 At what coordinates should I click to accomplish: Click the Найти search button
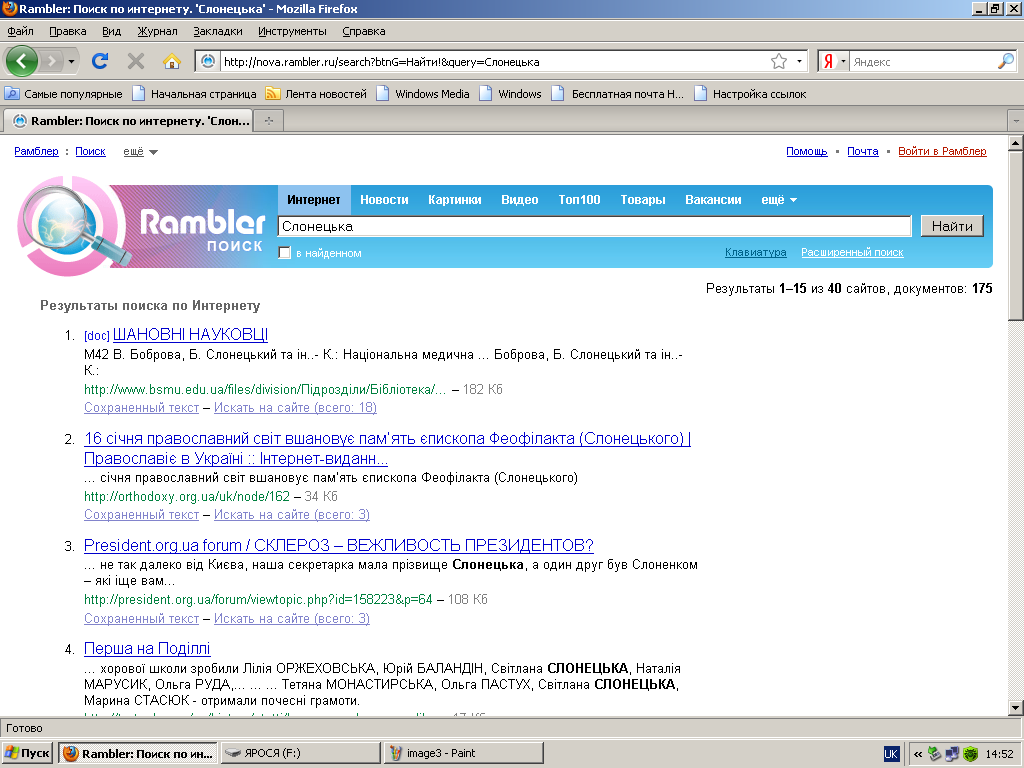click(952, 226)
